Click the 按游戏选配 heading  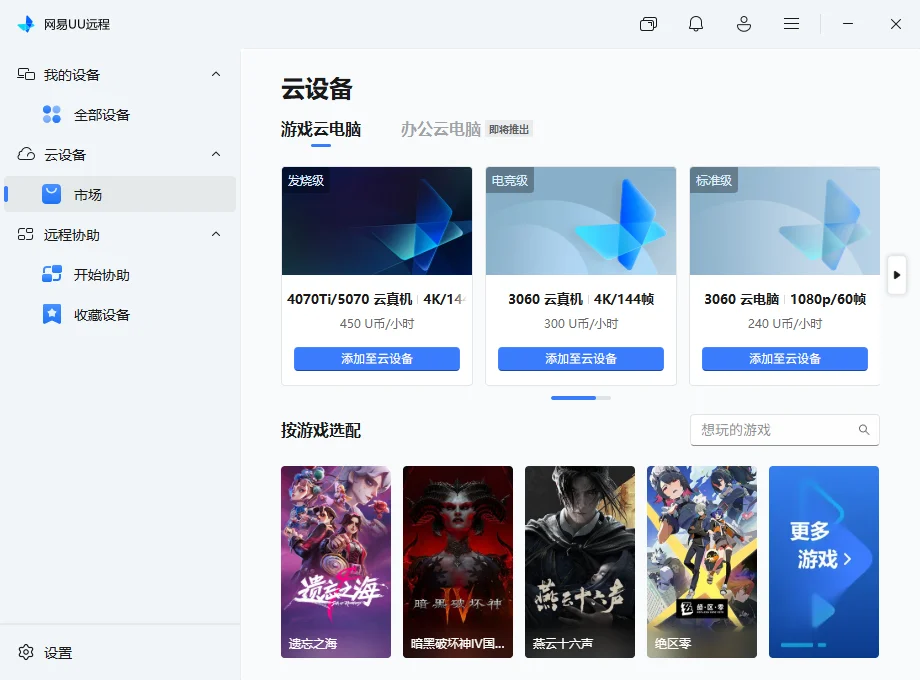(321, 430)
